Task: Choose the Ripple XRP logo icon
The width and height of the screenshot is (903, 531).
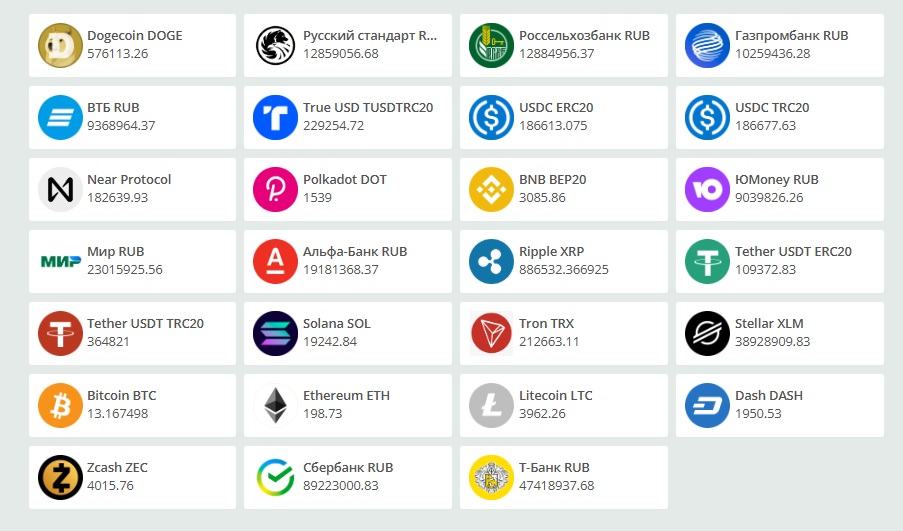Action: [492, 261]
